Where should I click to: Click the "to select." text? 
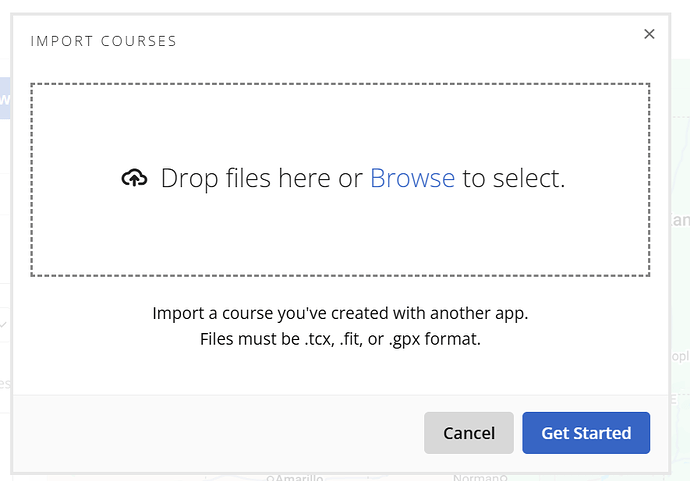click(x=513, y=179)
